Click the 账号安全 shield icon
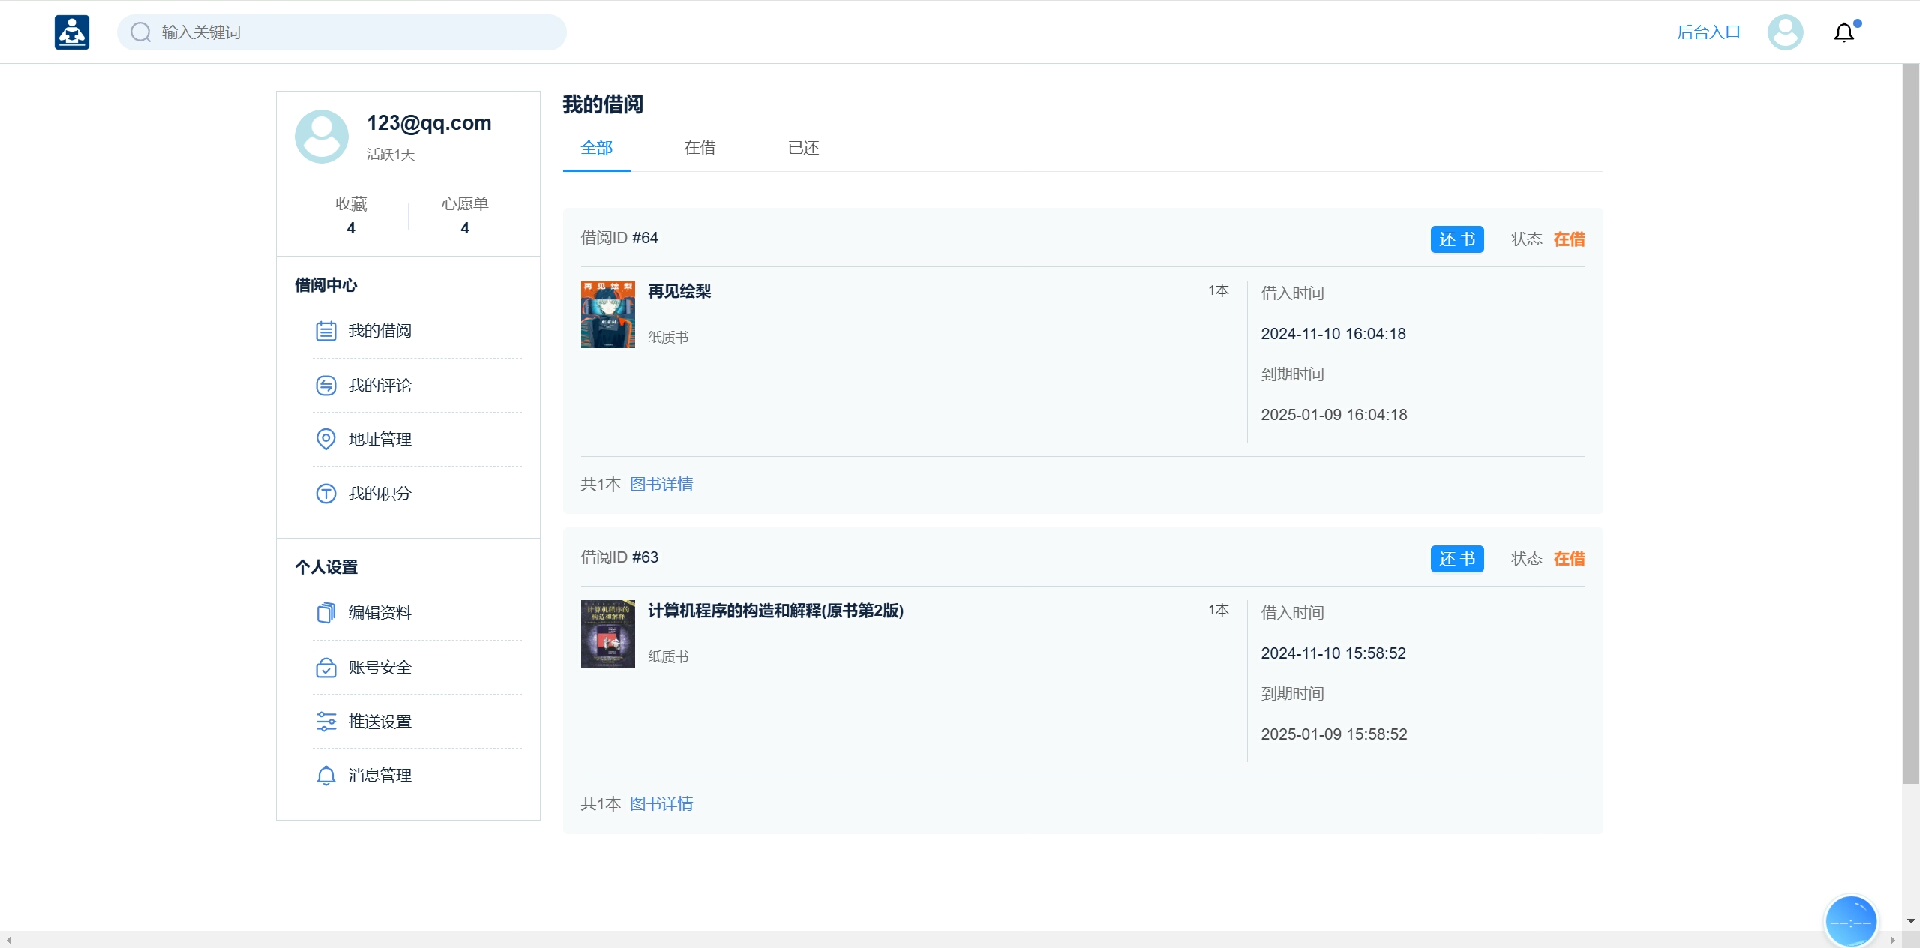 click(x=326, y=667)
